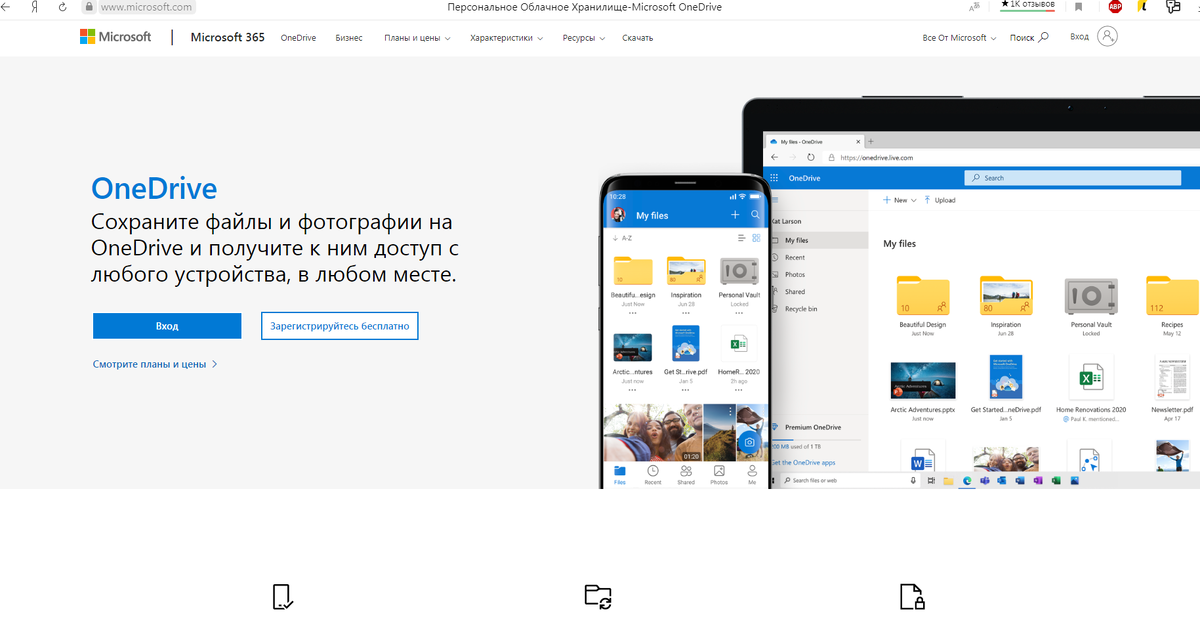
Task: Tap the Files tab on the phone
Action: click(620, 475)
